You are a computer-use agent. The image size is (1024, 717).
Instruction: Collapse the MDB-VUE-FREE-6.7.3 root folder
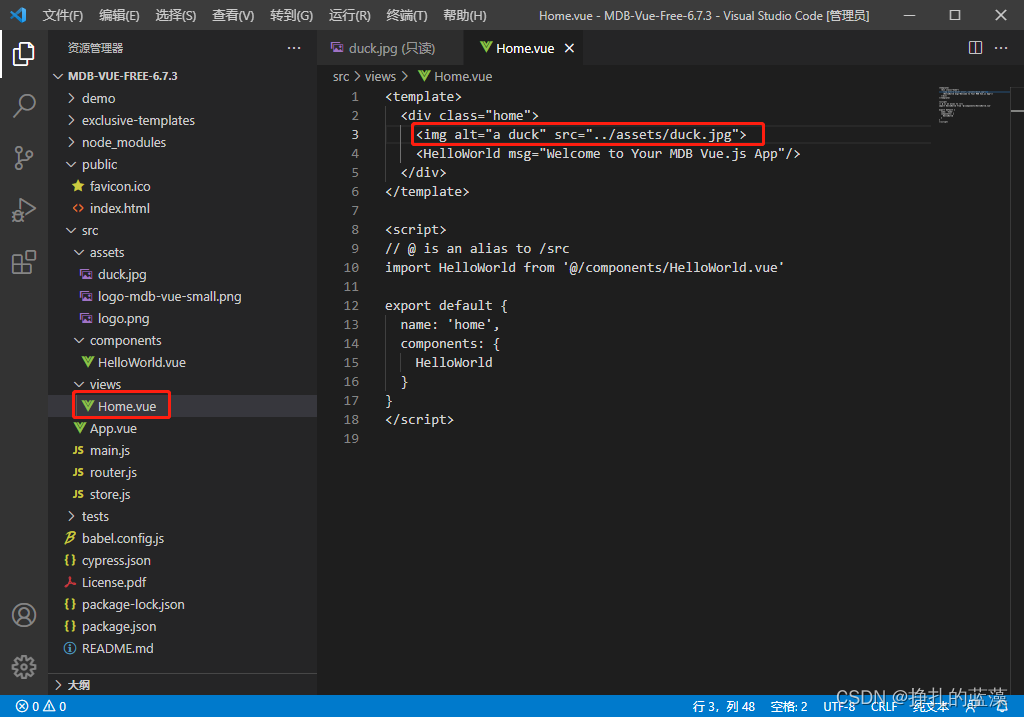tap(123, 76)
